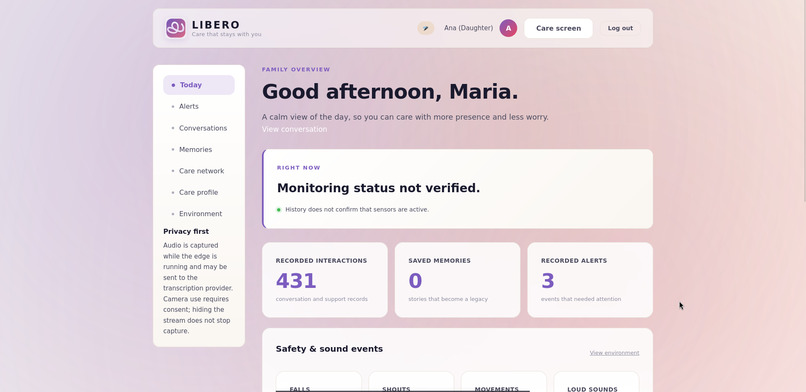Click the FAMILY OVERVIEW label
Viewport: 806px width, 392px height.
296,69
